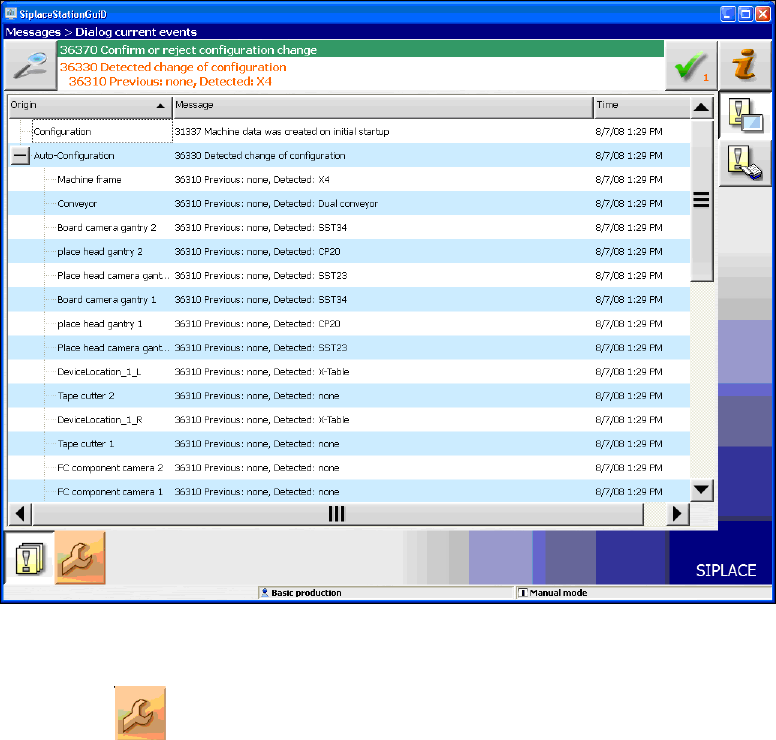The width and height of the screenshot is (776, 740).
Task: Click the vertical scrollbar thumb
Action: pos(701,200)
